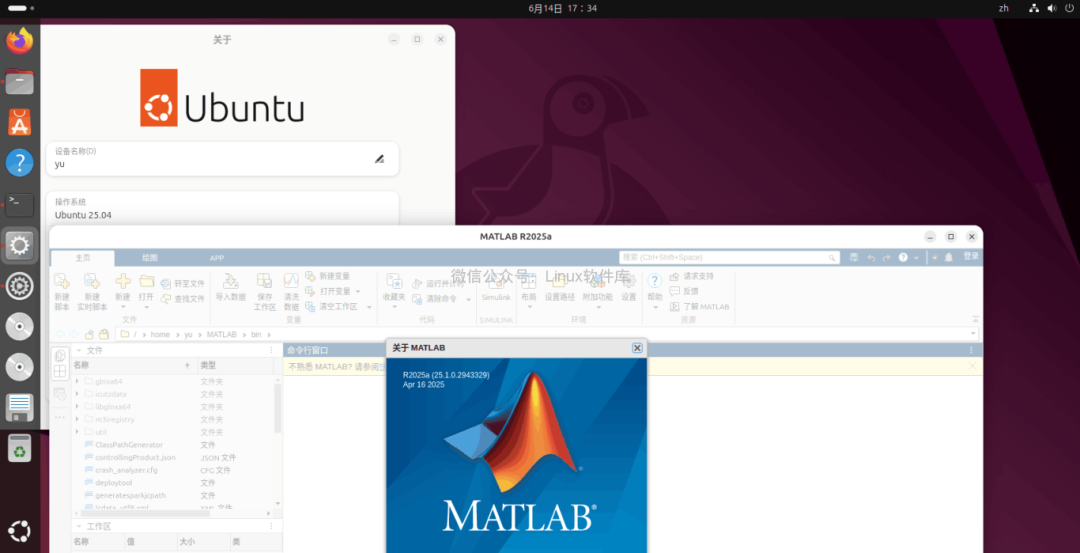Click the notification bell in MATLAB
1080x553 pixels.
[x=948, y=258]
